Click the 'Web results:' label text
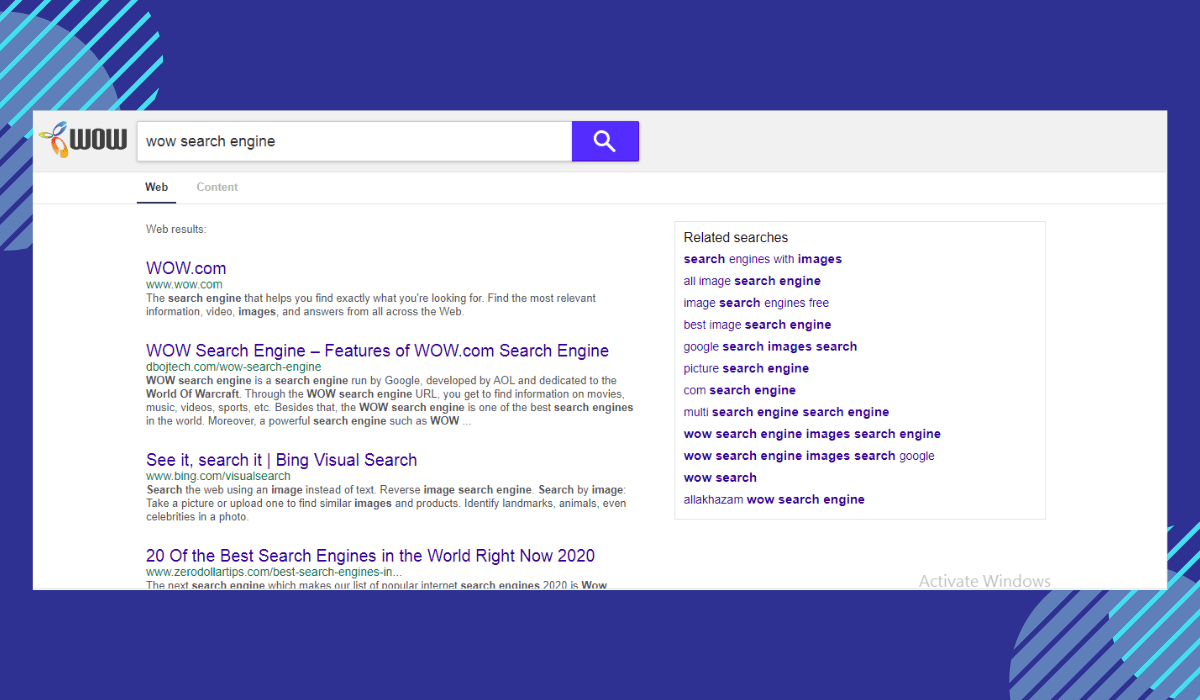Viewport: 1200px width, 700px height. click(176, 230)
